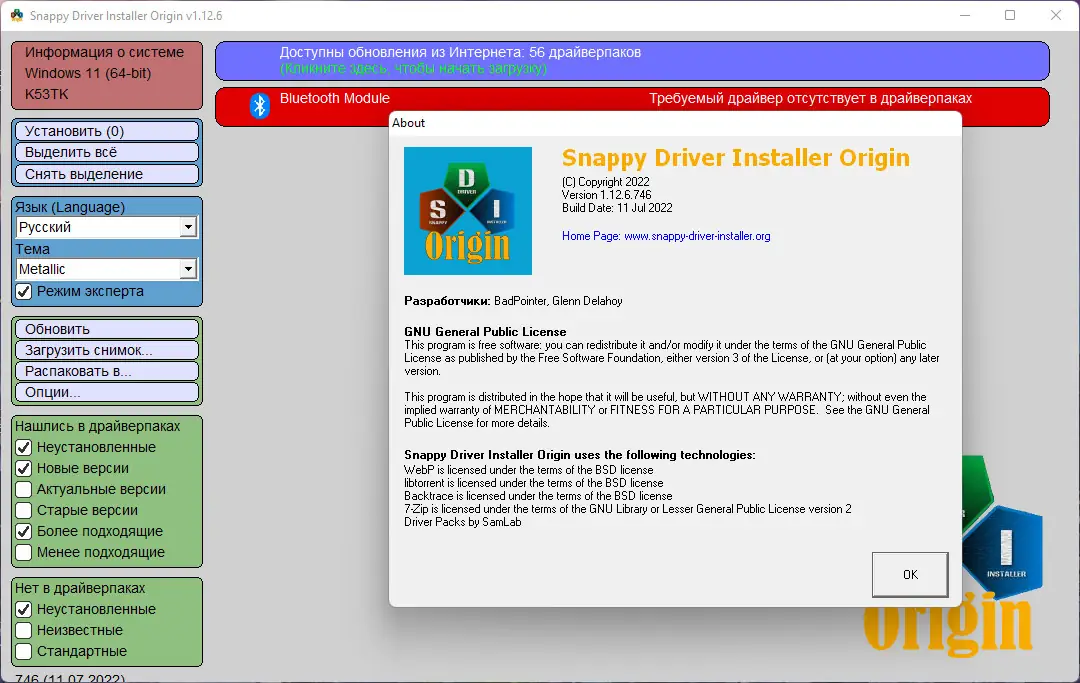Click the Установить (0) button
The height and width of the screenshot is (683, 1080).
pos(106,130)
